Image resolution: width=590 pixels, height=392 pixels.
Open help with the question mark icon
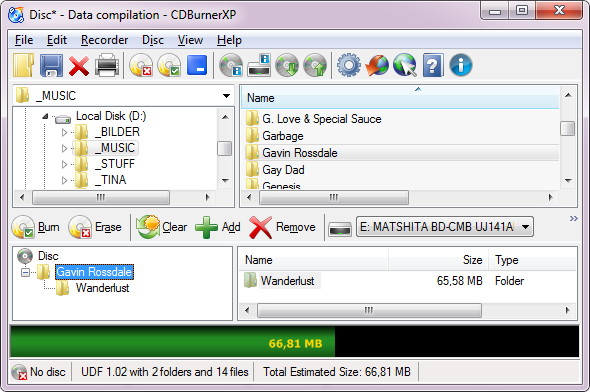tap(433, 65)
